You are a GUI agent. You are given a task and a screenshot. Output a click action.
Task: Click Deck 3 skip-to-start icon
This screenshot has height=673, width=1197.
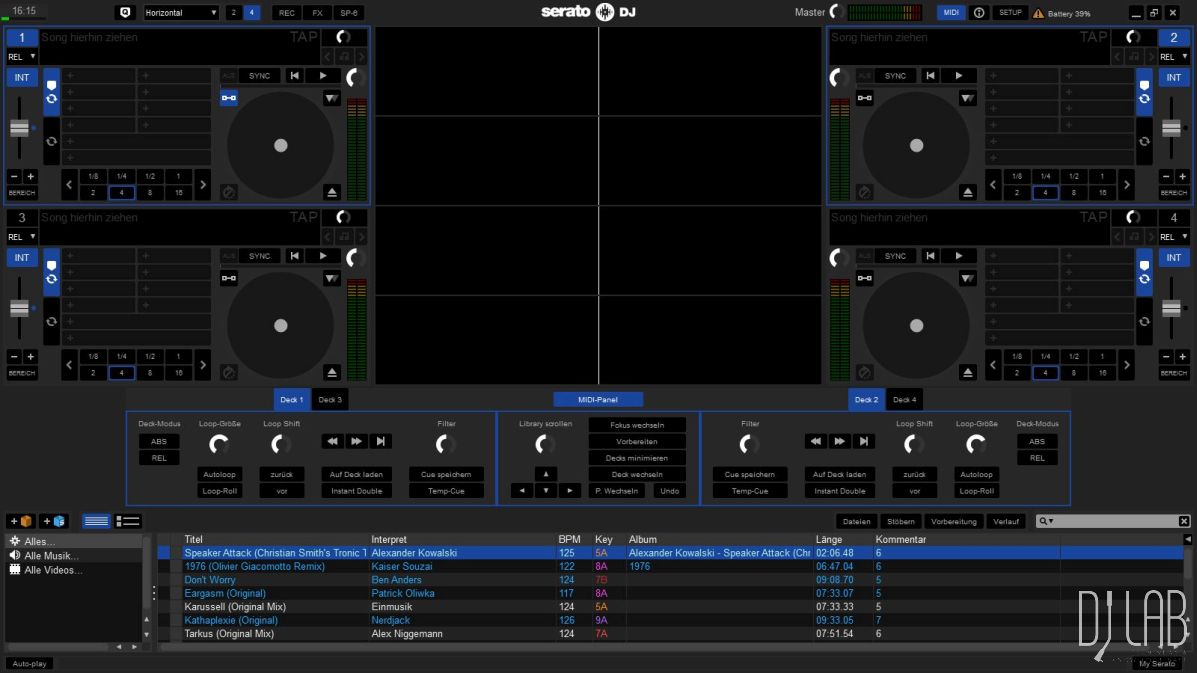click(294, 256)
